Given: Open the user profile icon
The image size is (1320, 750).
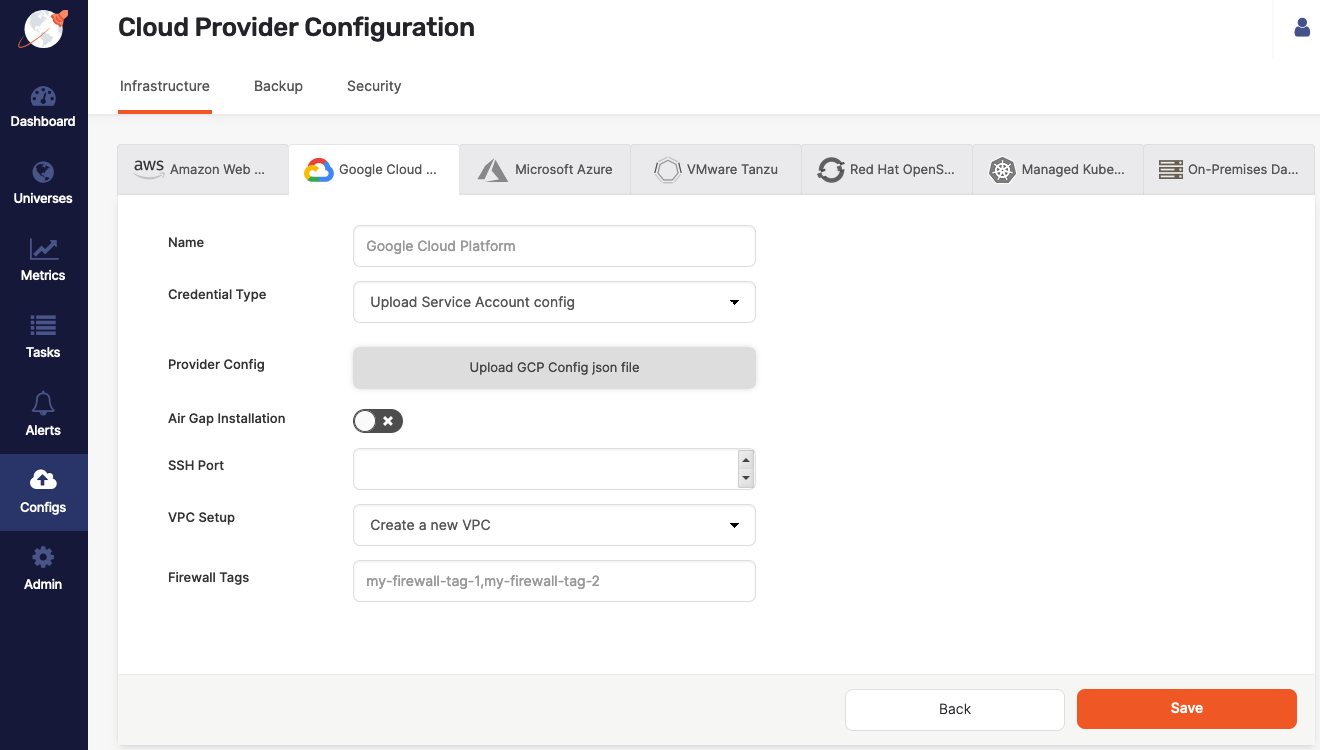Looking at the screenshot, I should click(x=1301, y=27).
